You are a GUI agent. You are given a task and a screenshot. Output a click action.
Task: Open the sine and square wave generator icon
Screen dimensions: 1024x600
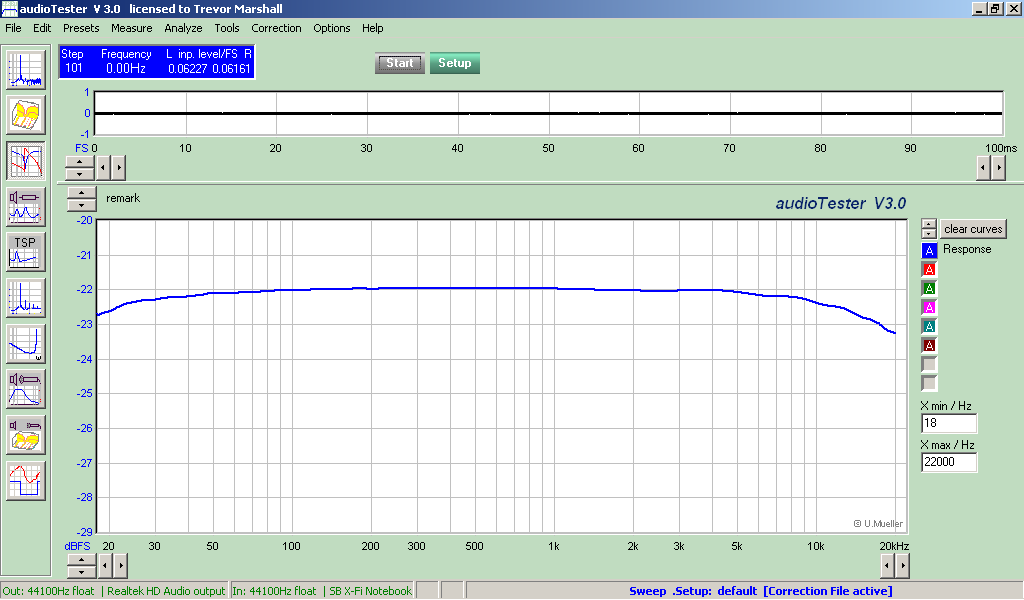coord(25,481)
